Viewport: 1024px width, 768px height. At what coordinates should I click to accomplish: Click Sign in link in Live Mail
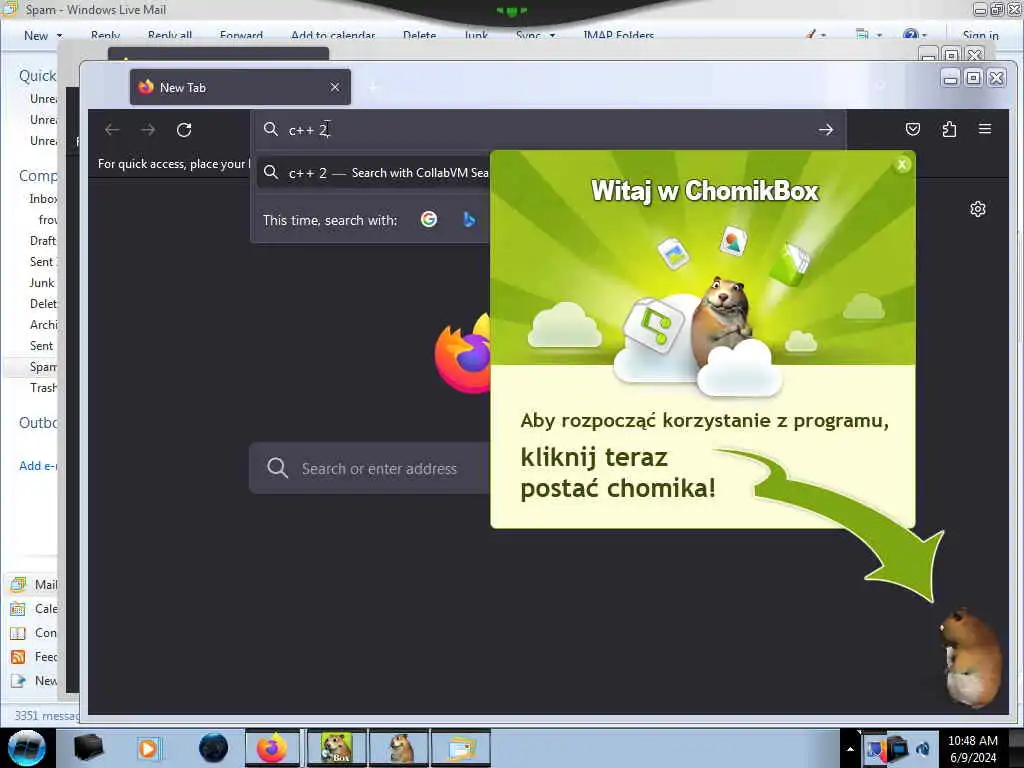[x=980, y=35]
